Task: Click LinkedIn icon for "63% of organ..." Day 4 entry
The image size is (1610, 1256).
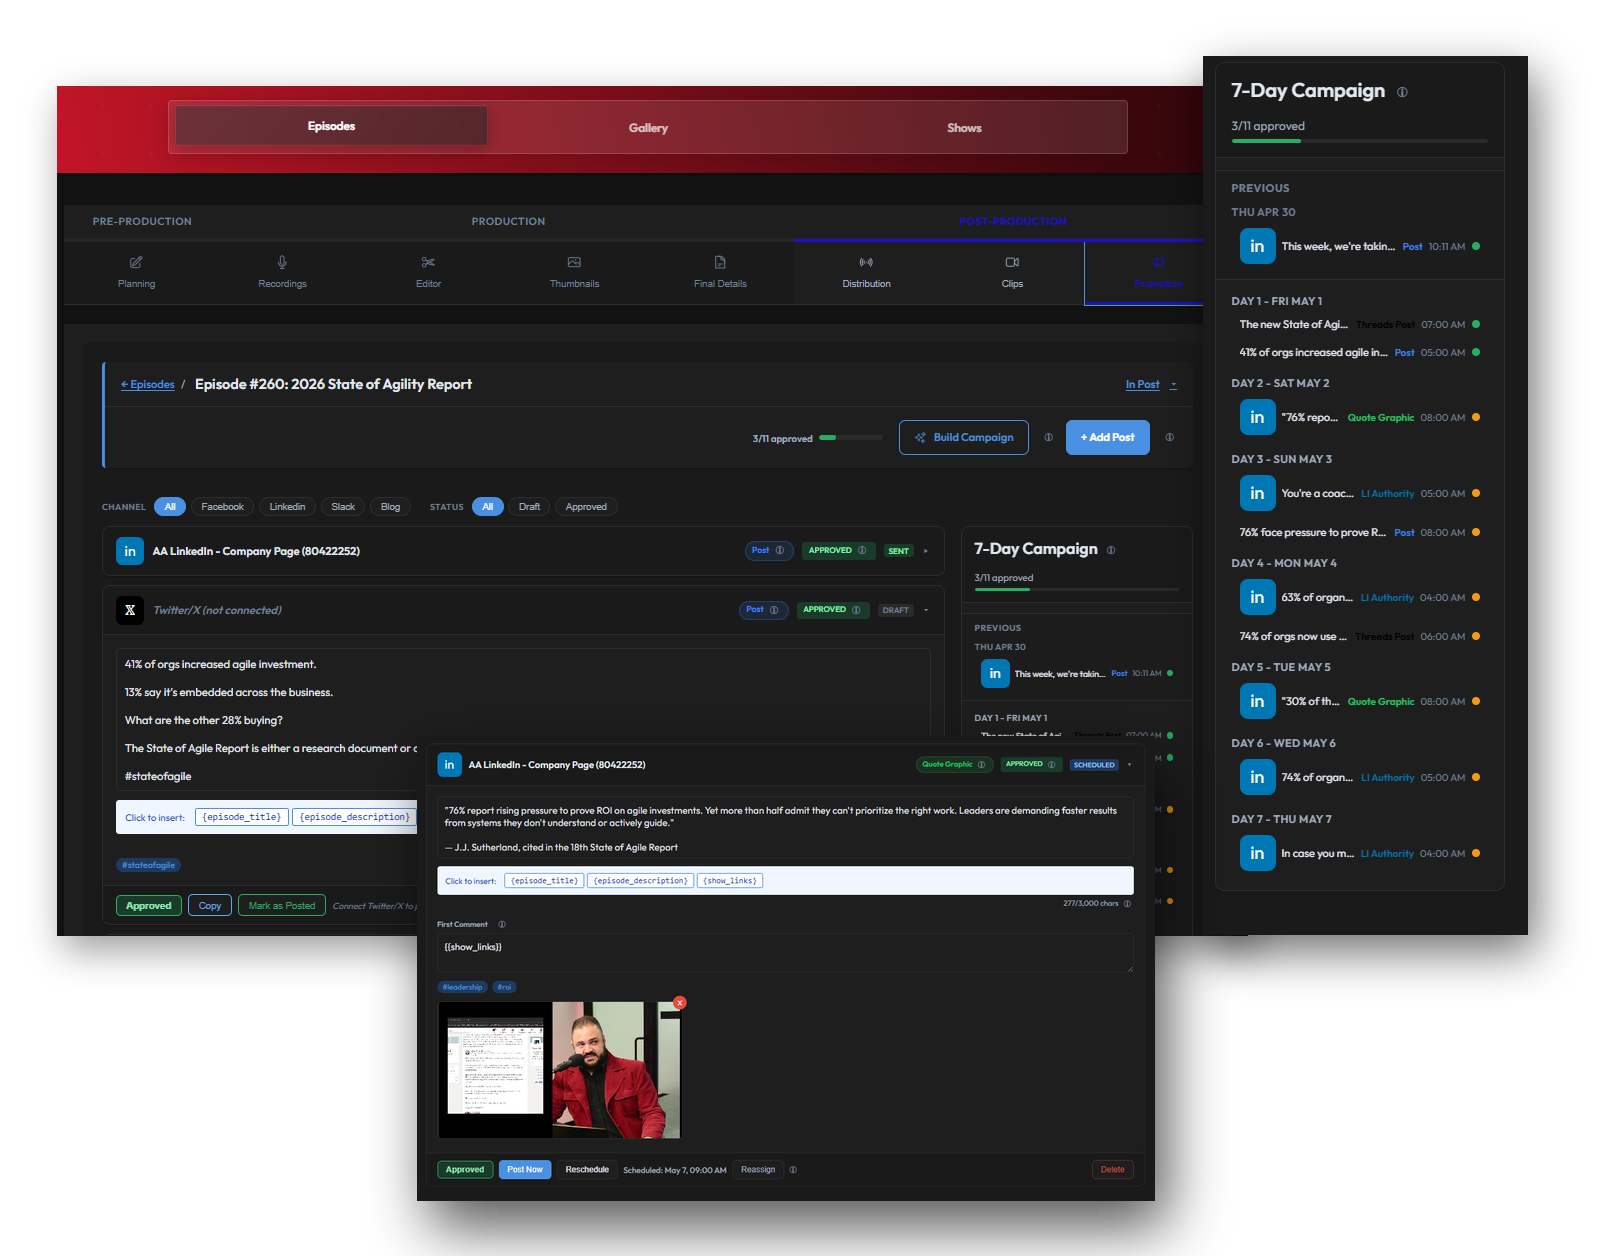Action: click(1258, 597)
